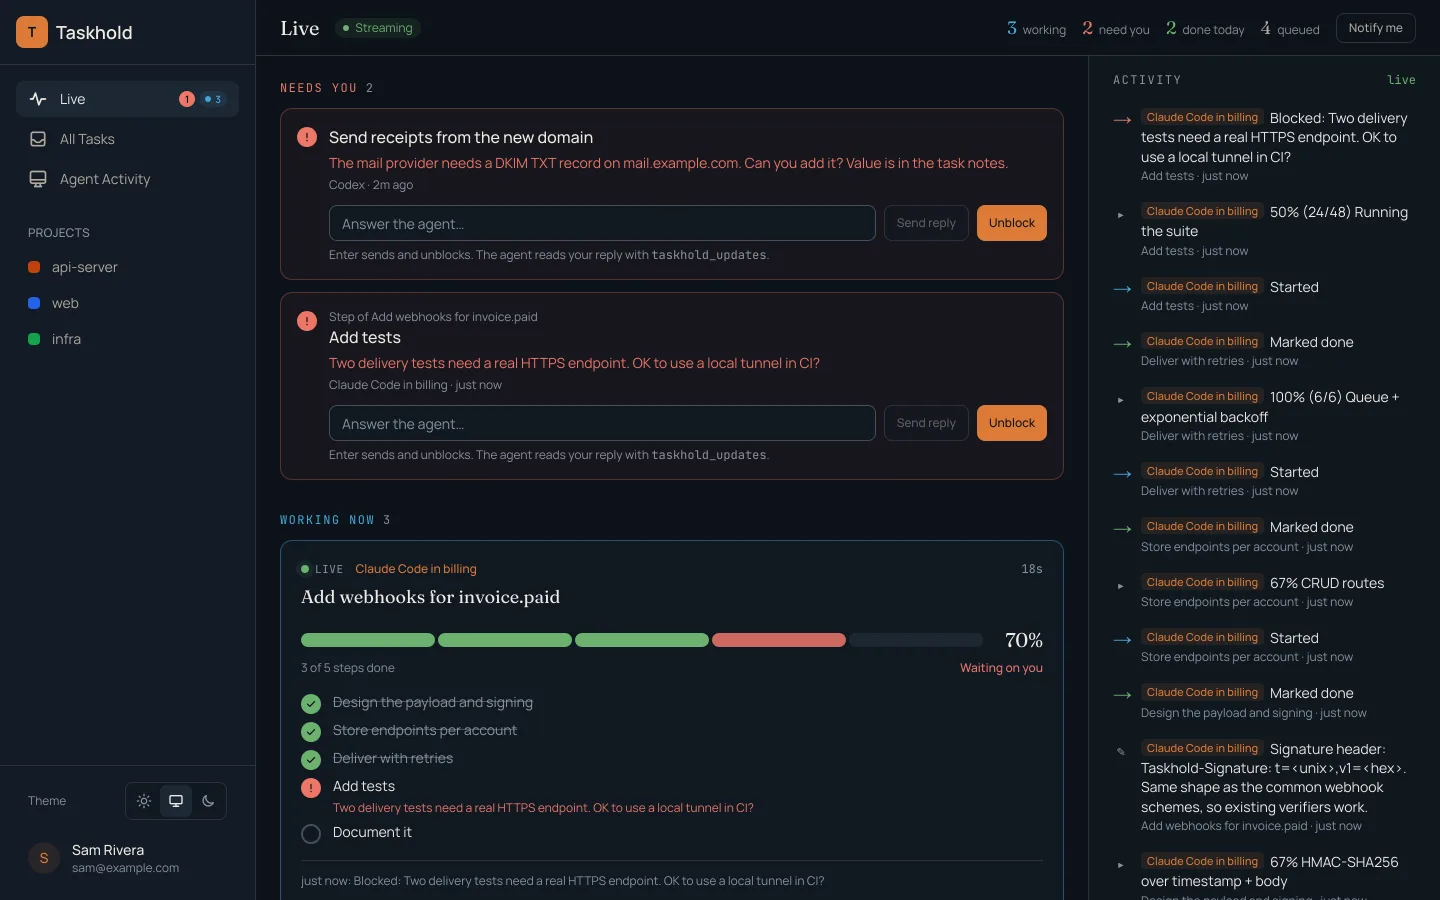Image resolution: width=1440 pixels, height=900 pixels.
Task: Click the pencil icon beside 'Signature header' activity
Action: (1121, 751)
